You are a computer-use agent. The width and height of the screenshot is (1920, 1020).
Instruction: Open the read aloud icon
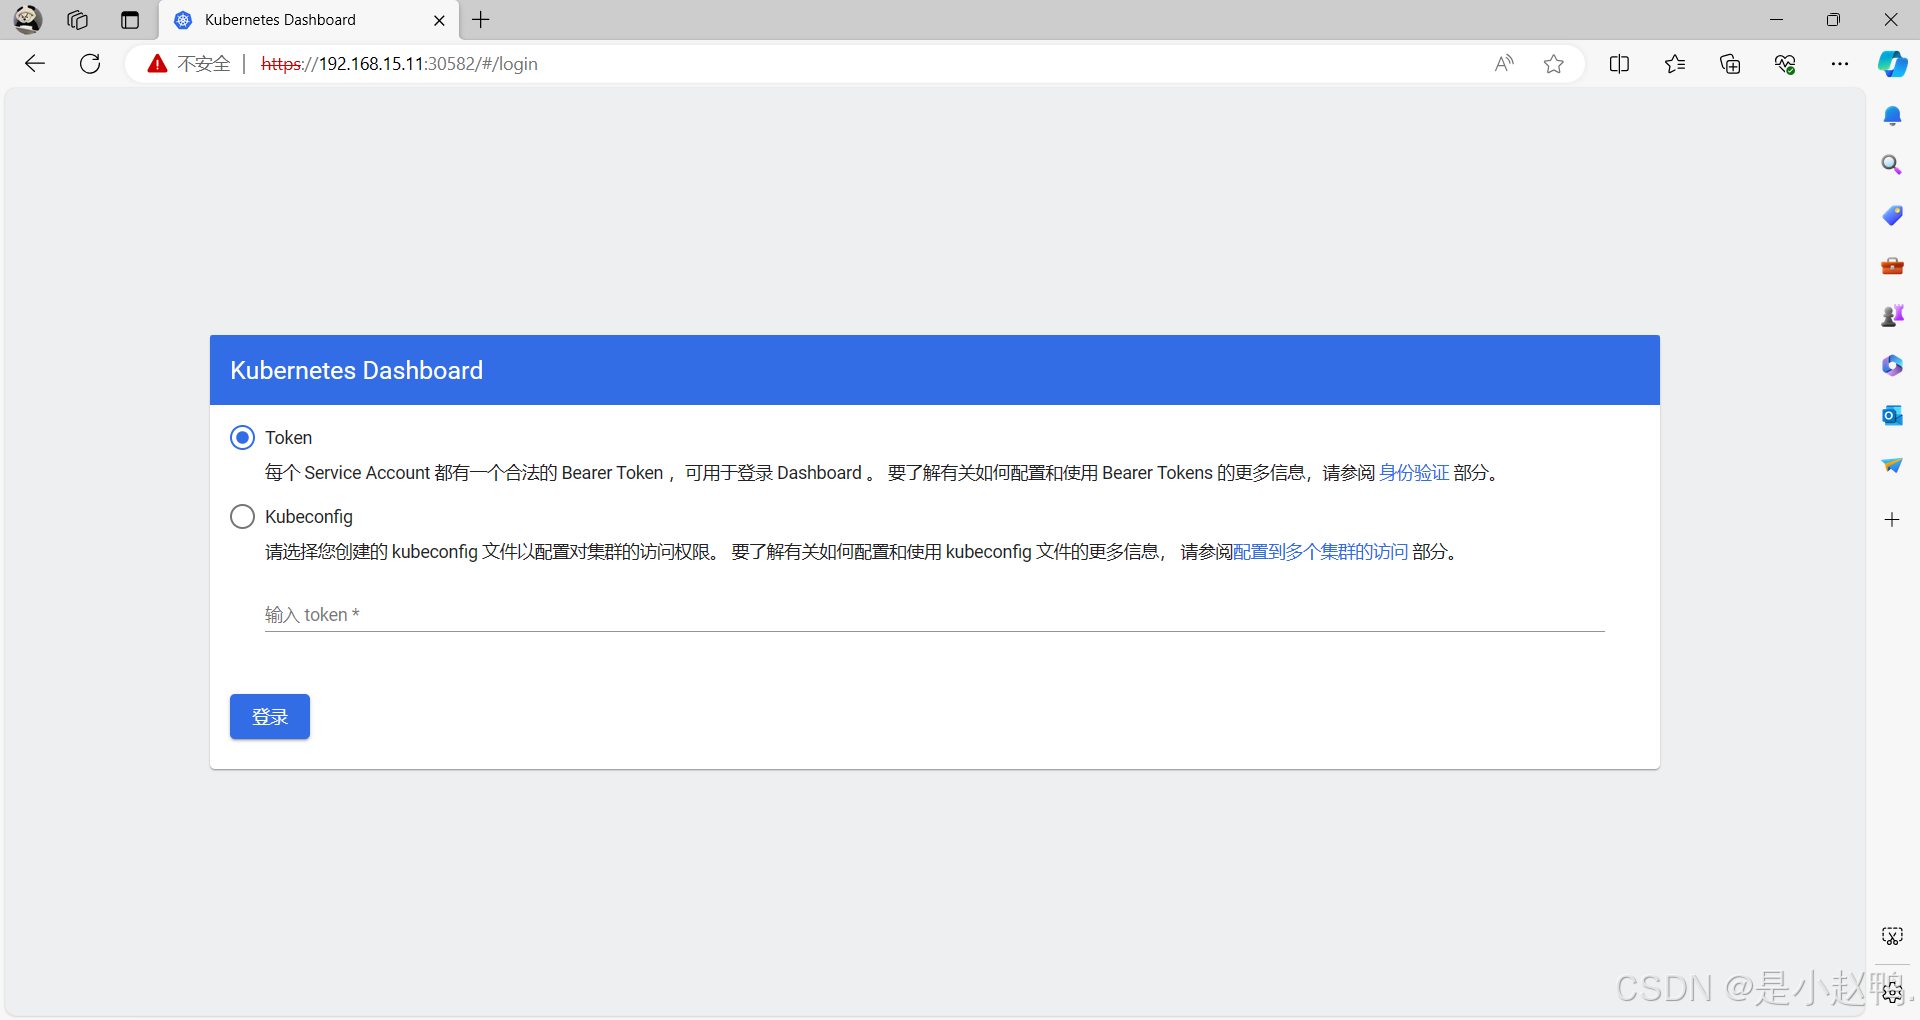pos(1504,64)
